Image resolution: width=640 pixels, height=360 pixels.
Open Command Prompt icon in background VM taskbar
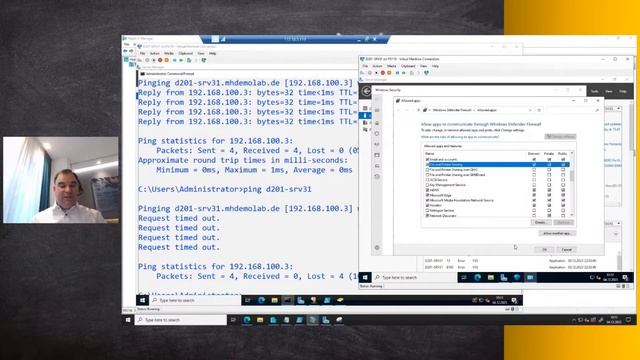287,300
